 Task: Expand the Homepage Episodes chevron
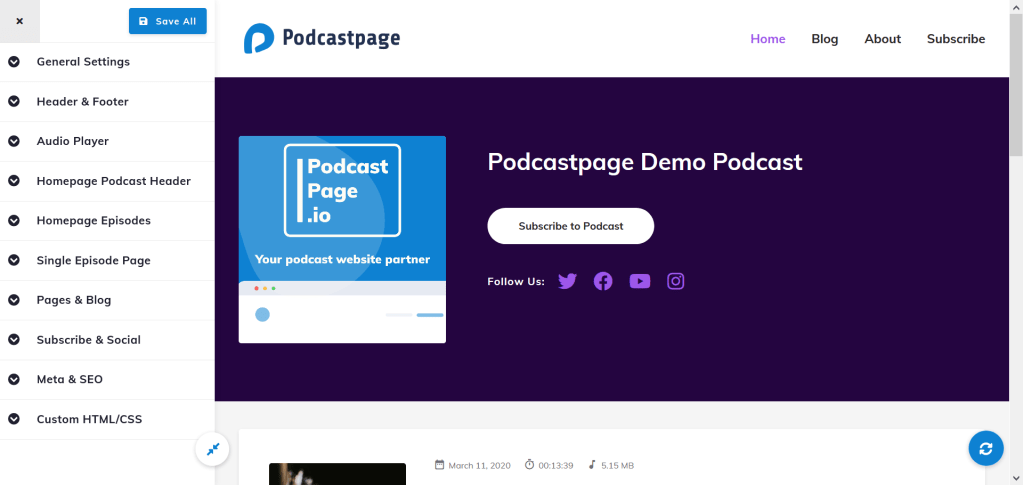pos(14,221)
